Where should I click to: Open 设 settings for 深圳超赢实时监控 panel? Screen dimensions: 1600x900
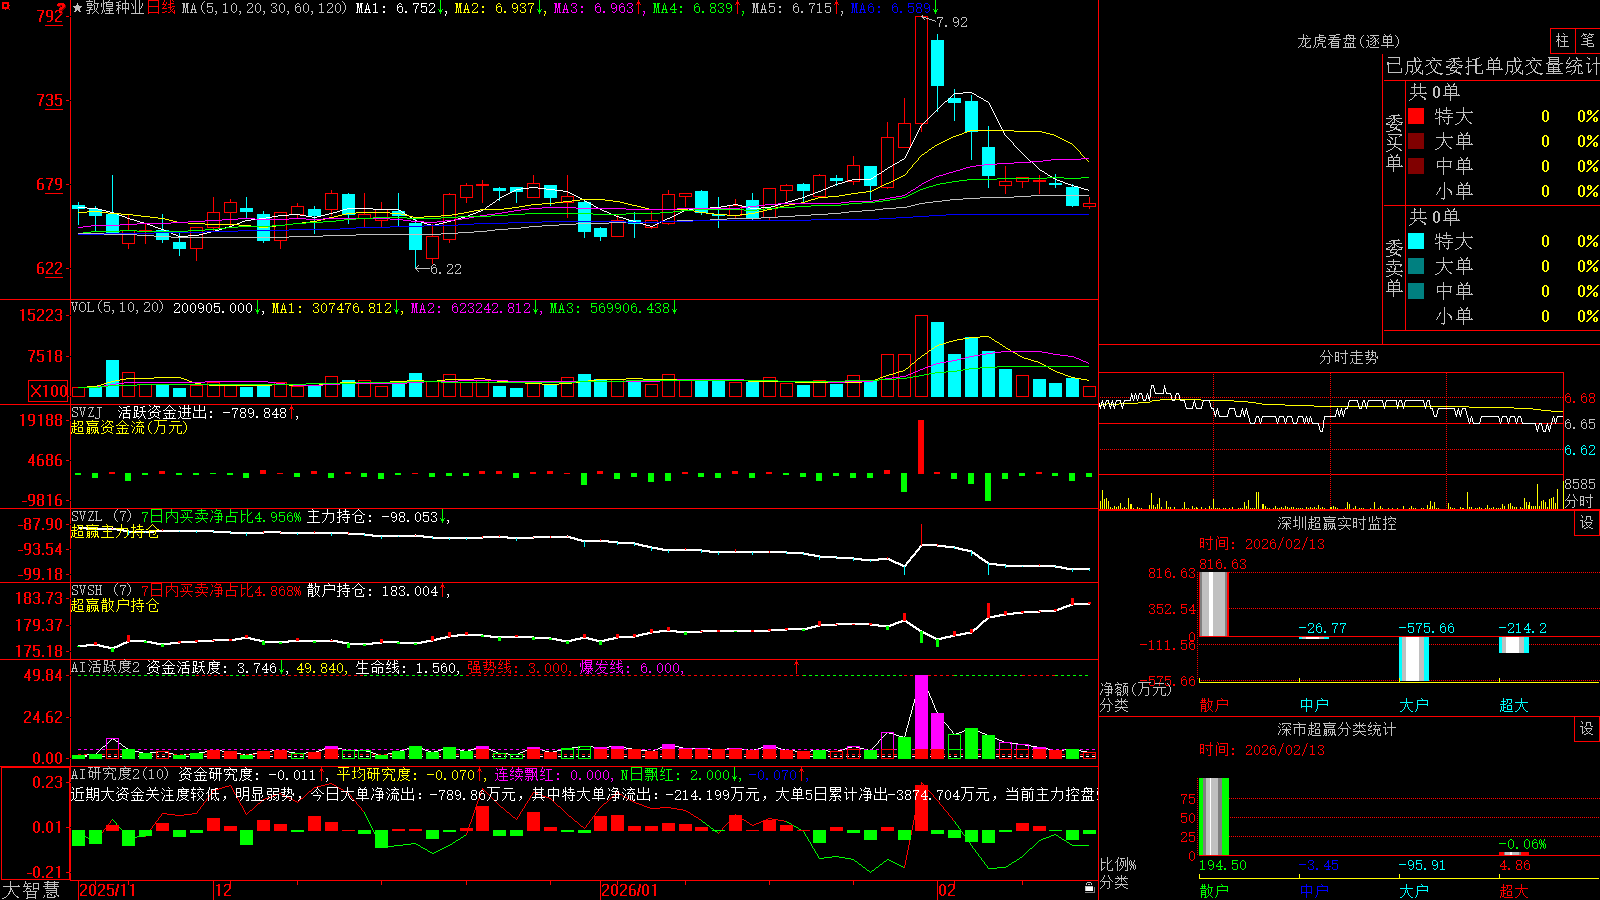(1587, 524)
